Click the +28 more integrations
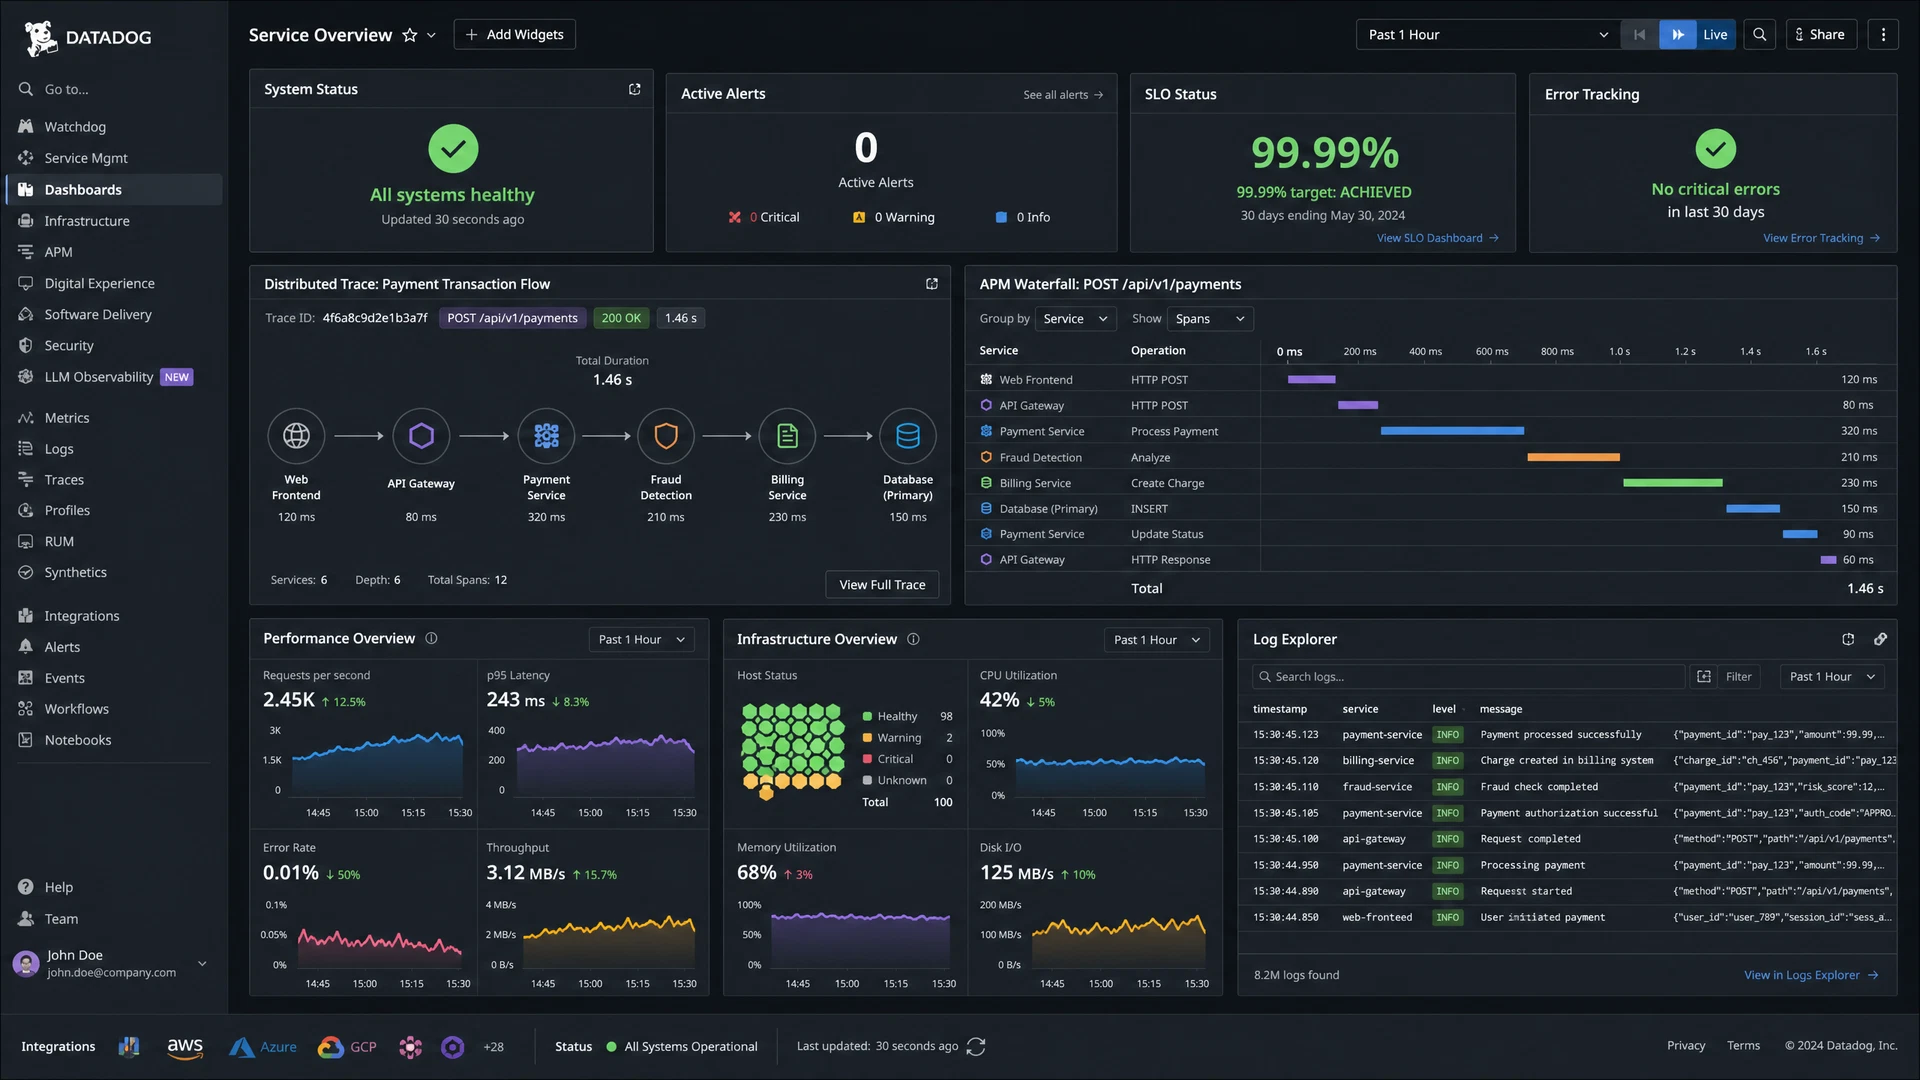 click(x=493, y=1047)
